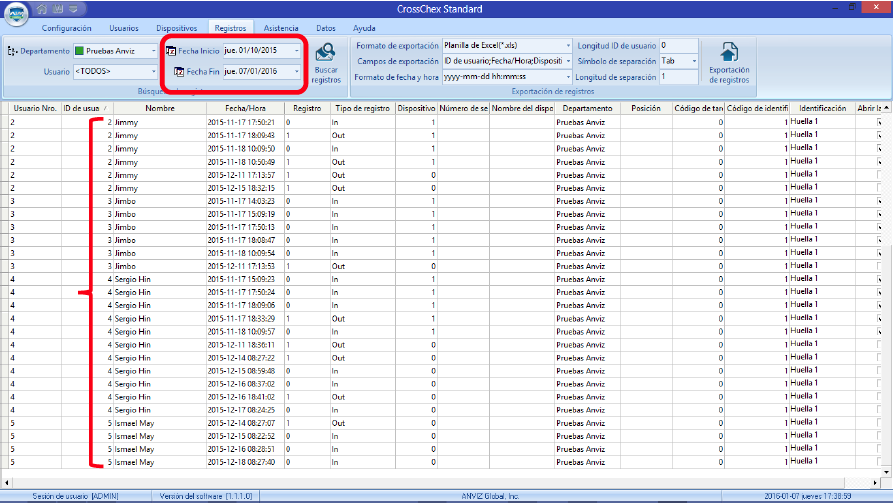Open the Configuración tab

(66, 28)
